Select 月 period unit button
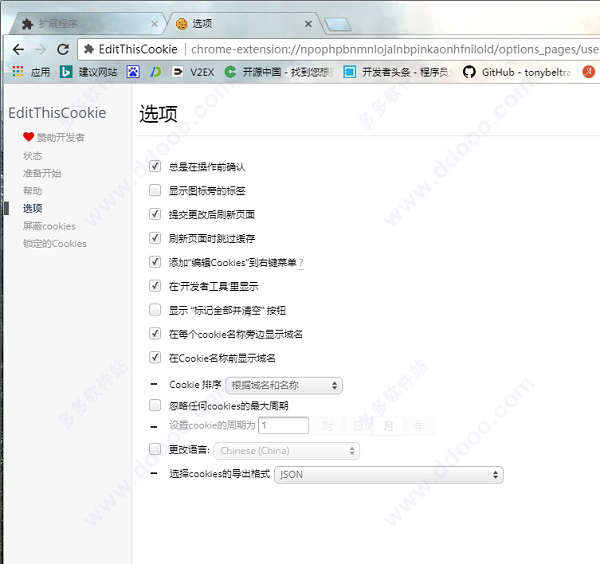 click(x=388, y=426)
